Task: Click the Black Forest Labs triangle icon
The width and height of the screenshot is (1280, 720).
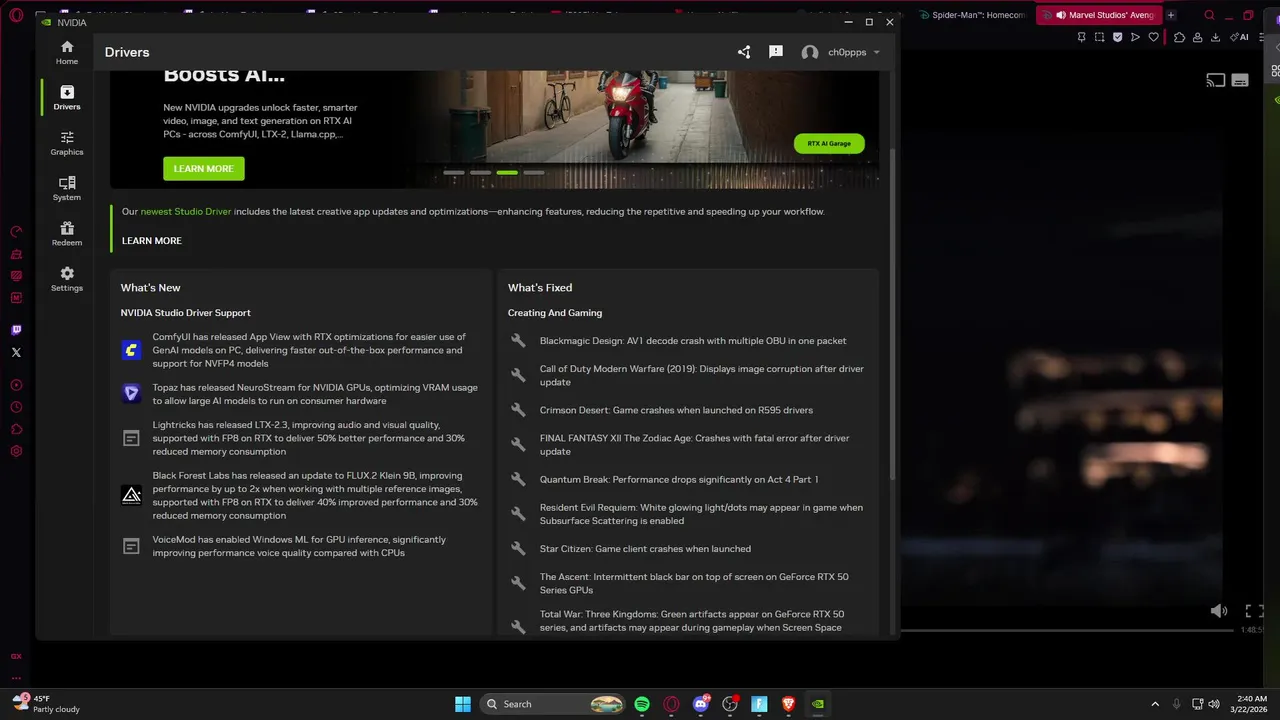Action: (131, 495)
